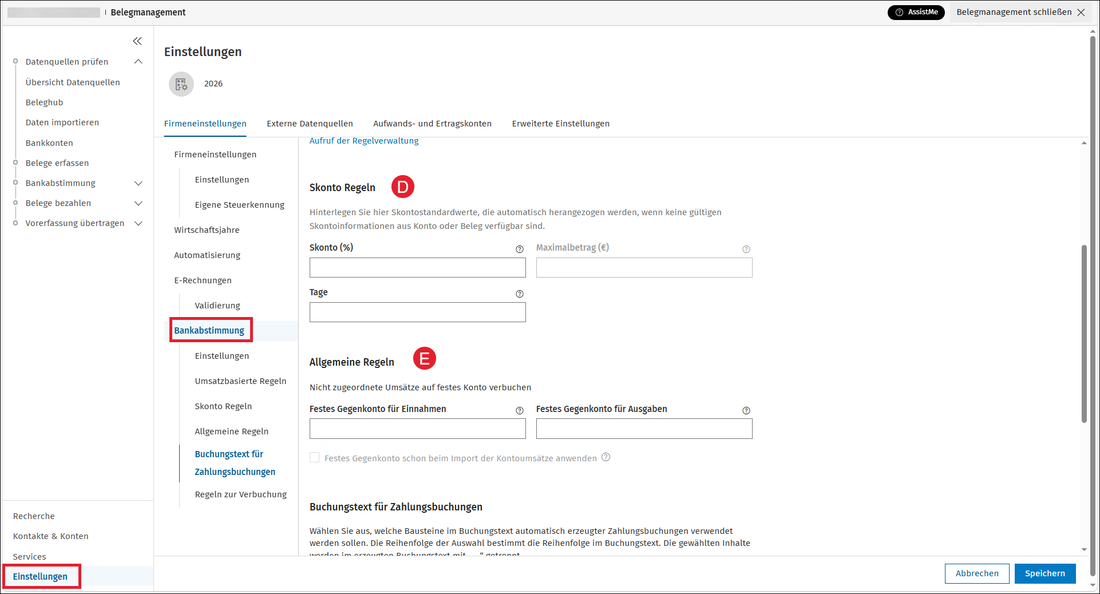This screenshot has width=1100, height=594.
Task: Open the Externe Datenquellen tab
Action: (309, 123)
